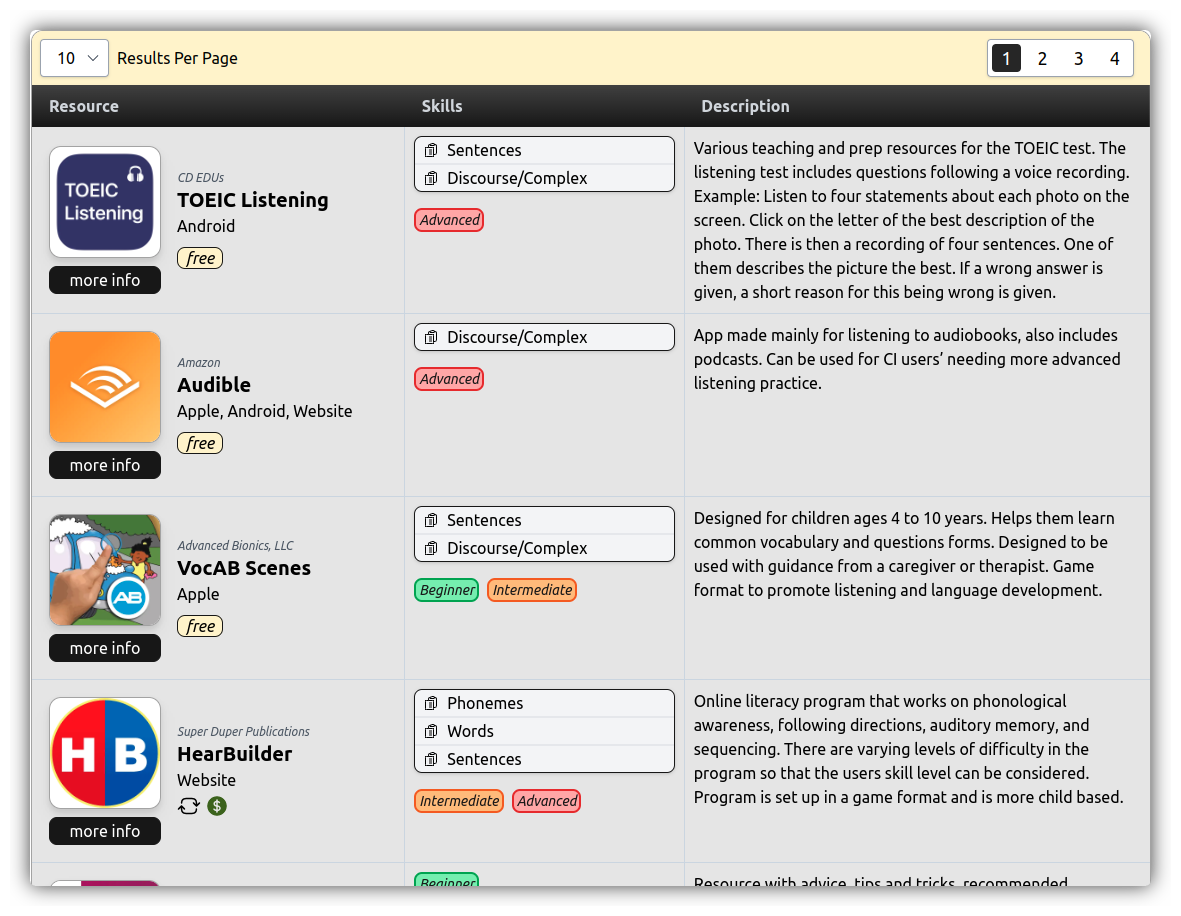Screen dimensions: 1181x916
Task: Click the Sentences skill icon for HearBuilder
Action: (431, 759)
